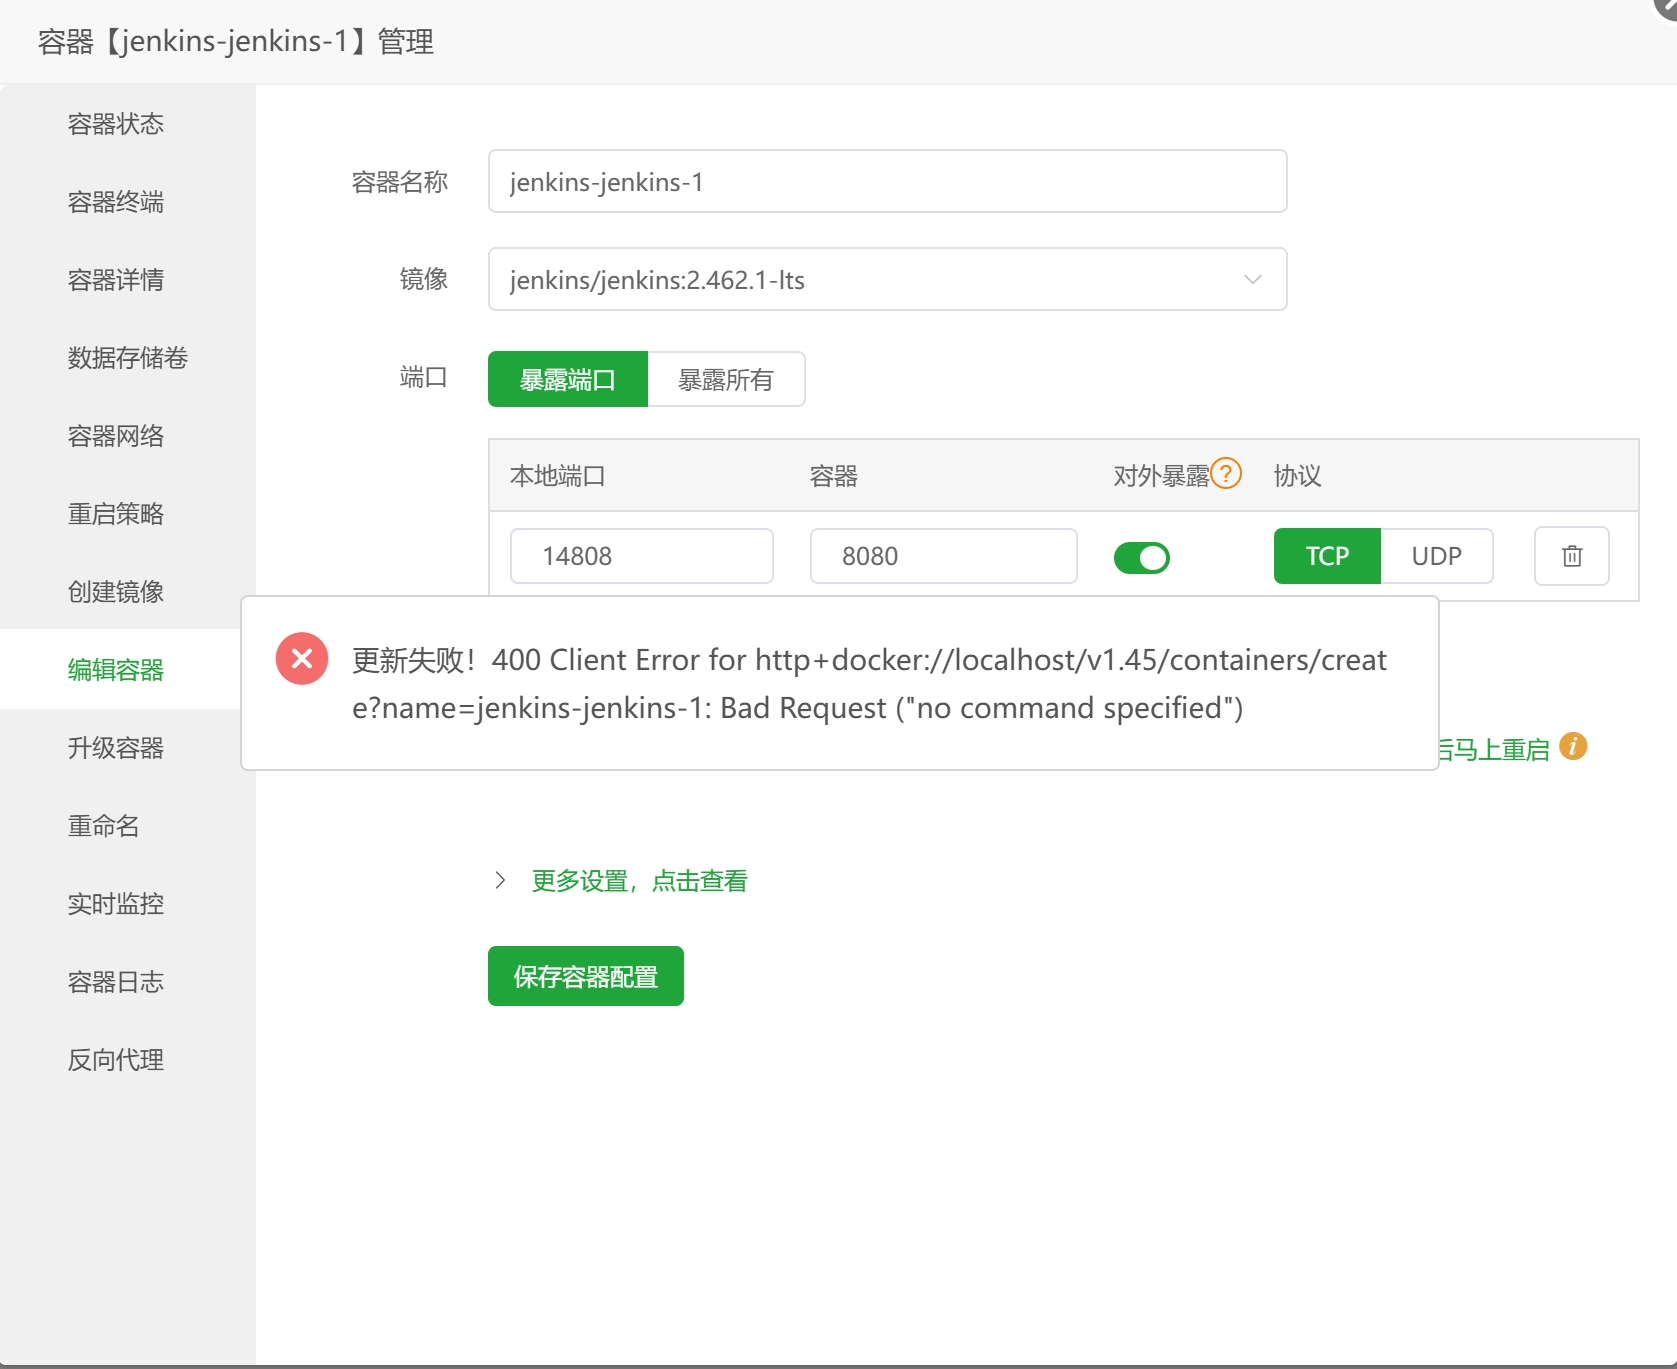Click the orange info icon near 马上重启
Screen dimensions: 1677x1369
point(1573,746)
